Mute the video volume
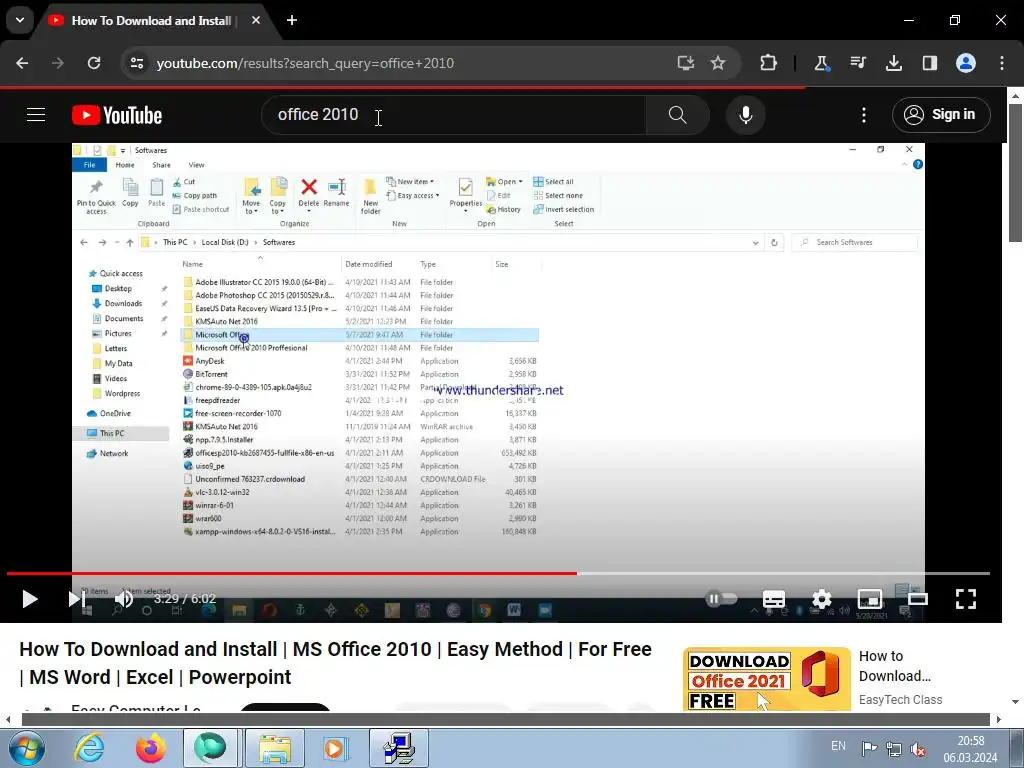The image size is (1024, 768). click(x=123, y=599)
